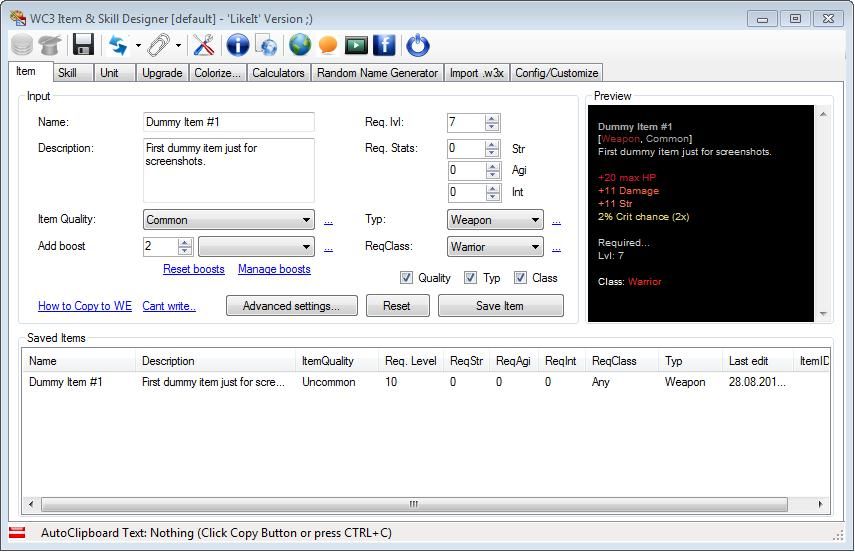Image resolution: width=855 pixels, height=552 pixels.
Task: Click the app icon in title bar
Action: [17, 19]
